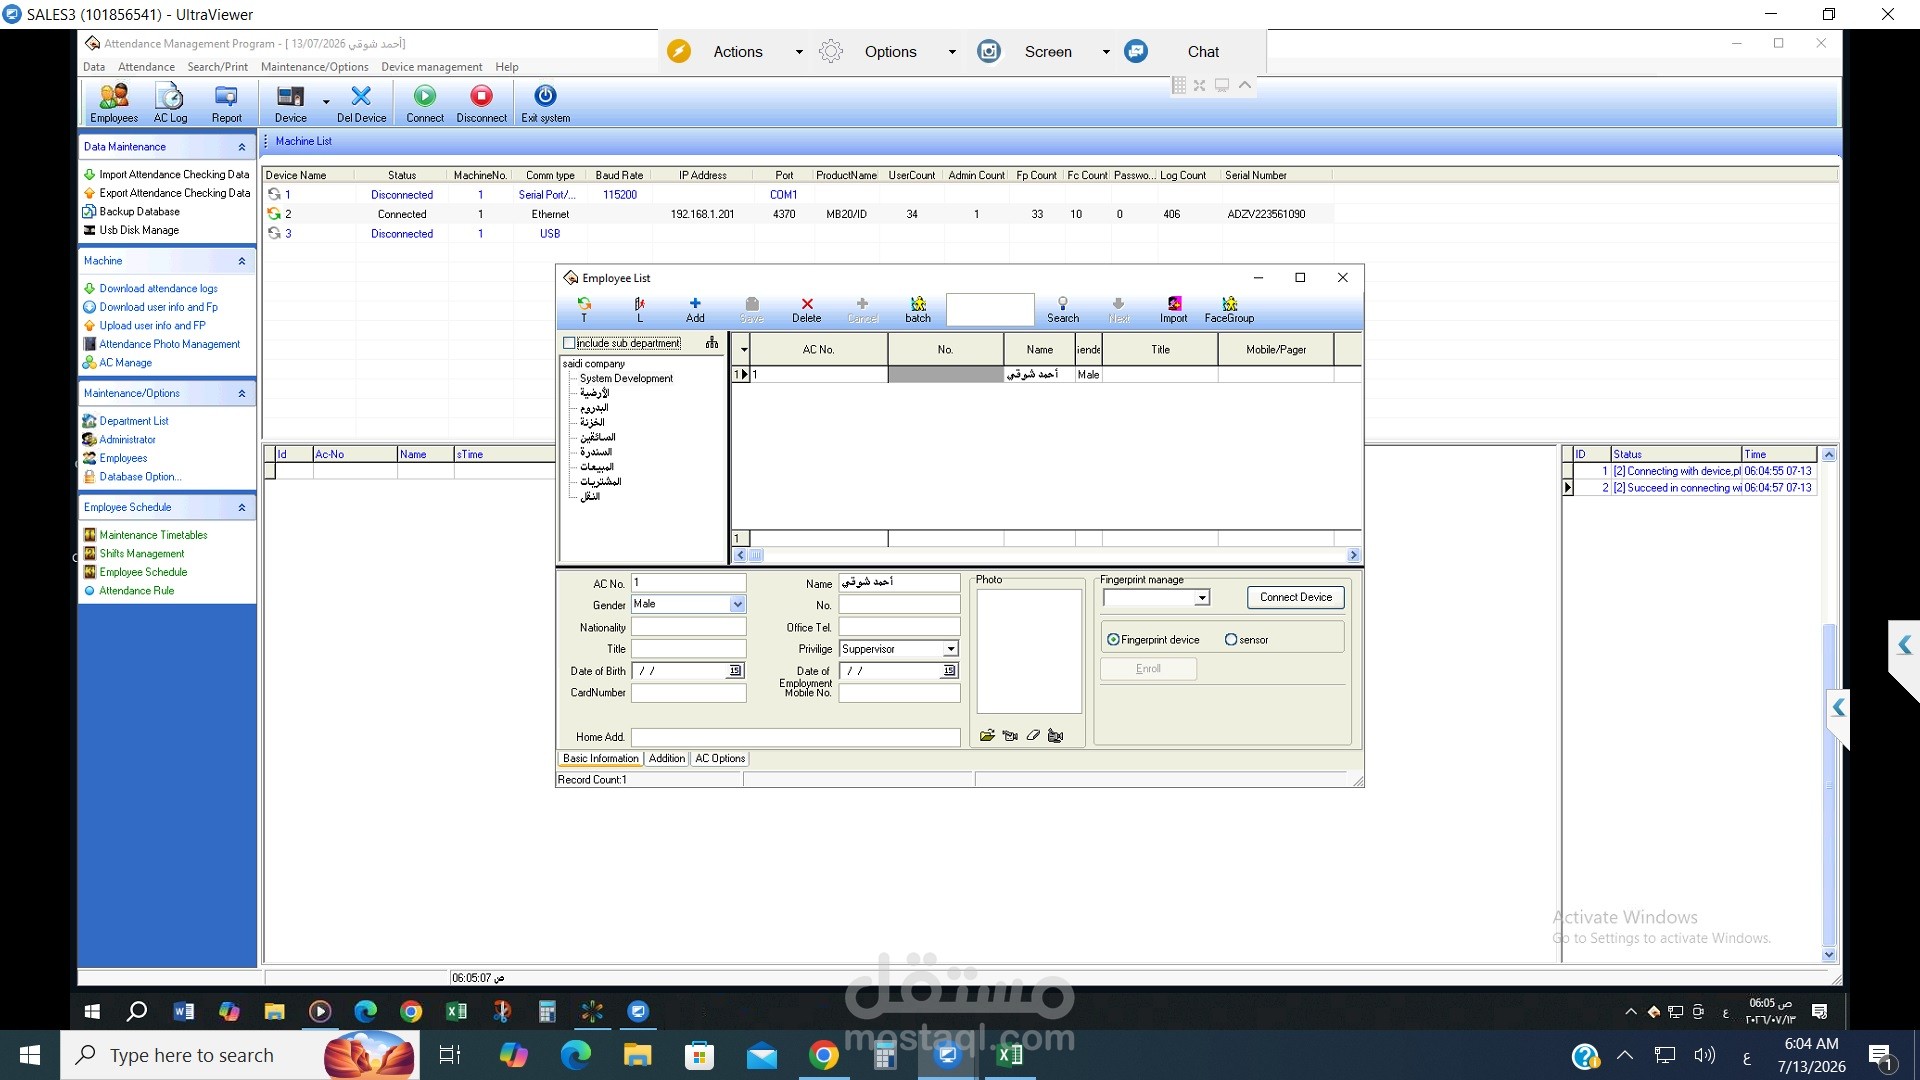Select the sensor radio button
The height and width of the screenshot is (1080, 1920).
(1231, 640)
